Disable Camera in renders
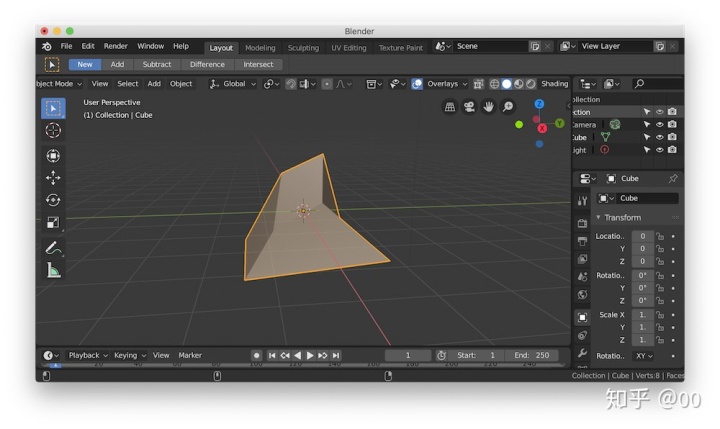Screen dimensions: 720x429 pos(672,124)
